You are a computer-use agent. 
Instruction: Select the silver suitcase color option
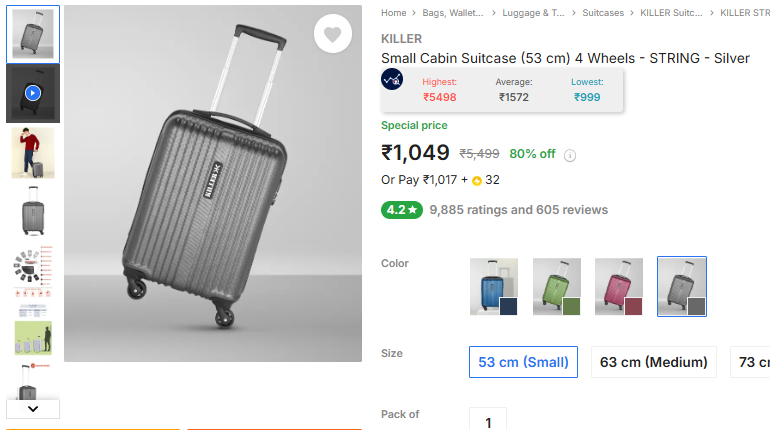click(682, 287)
